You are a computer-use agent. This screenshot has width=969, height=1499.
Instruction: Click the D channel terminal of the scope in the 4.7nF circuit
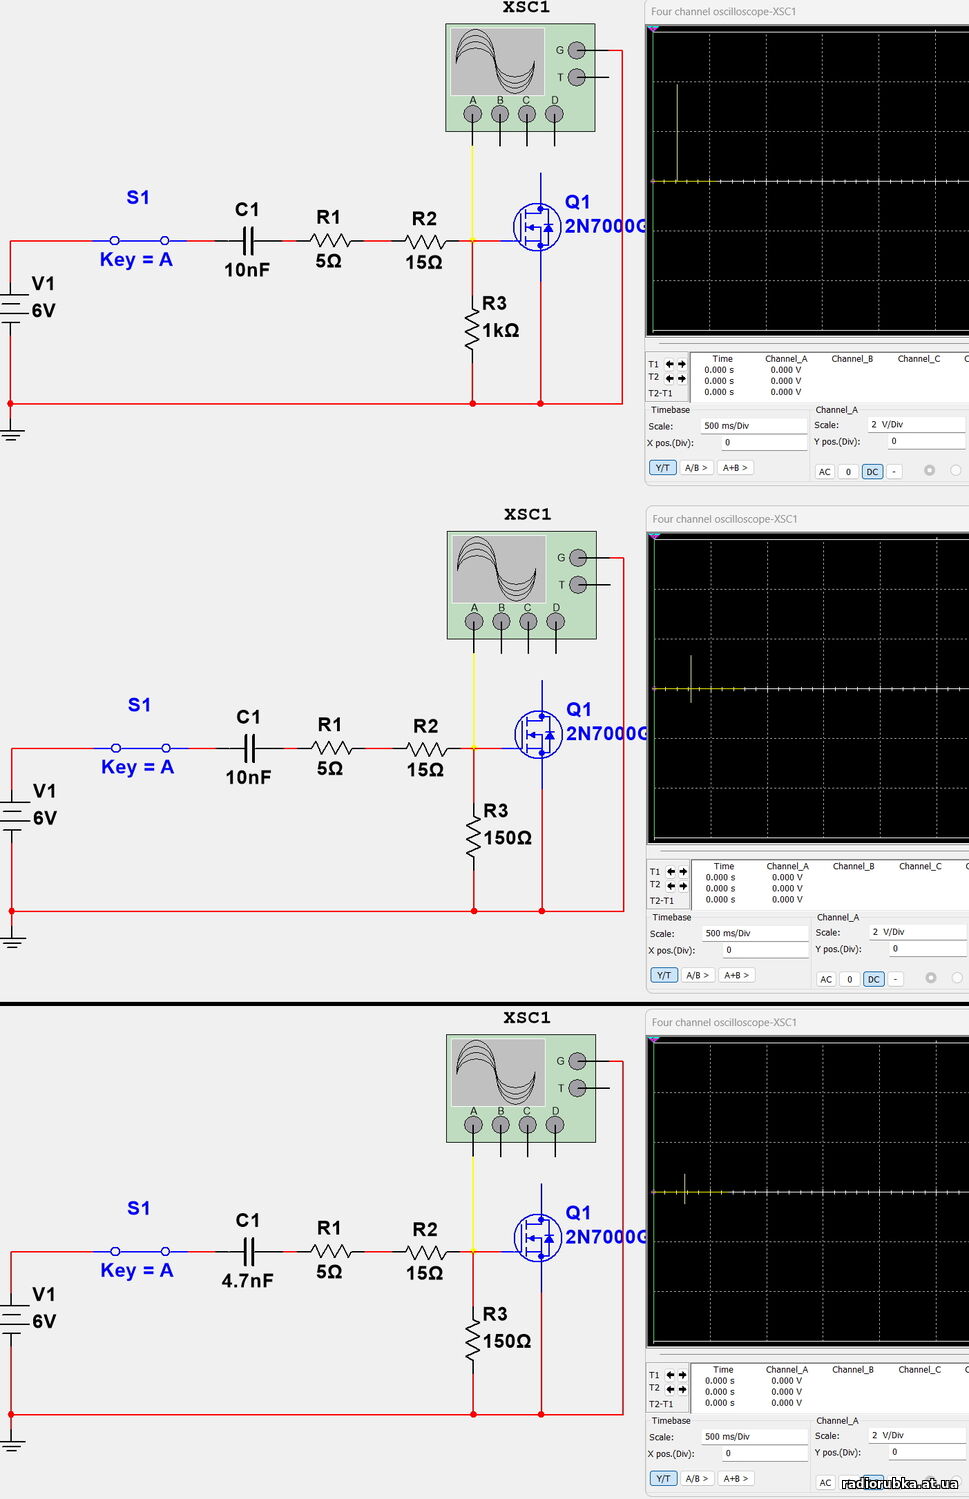tap(554, 1125)
